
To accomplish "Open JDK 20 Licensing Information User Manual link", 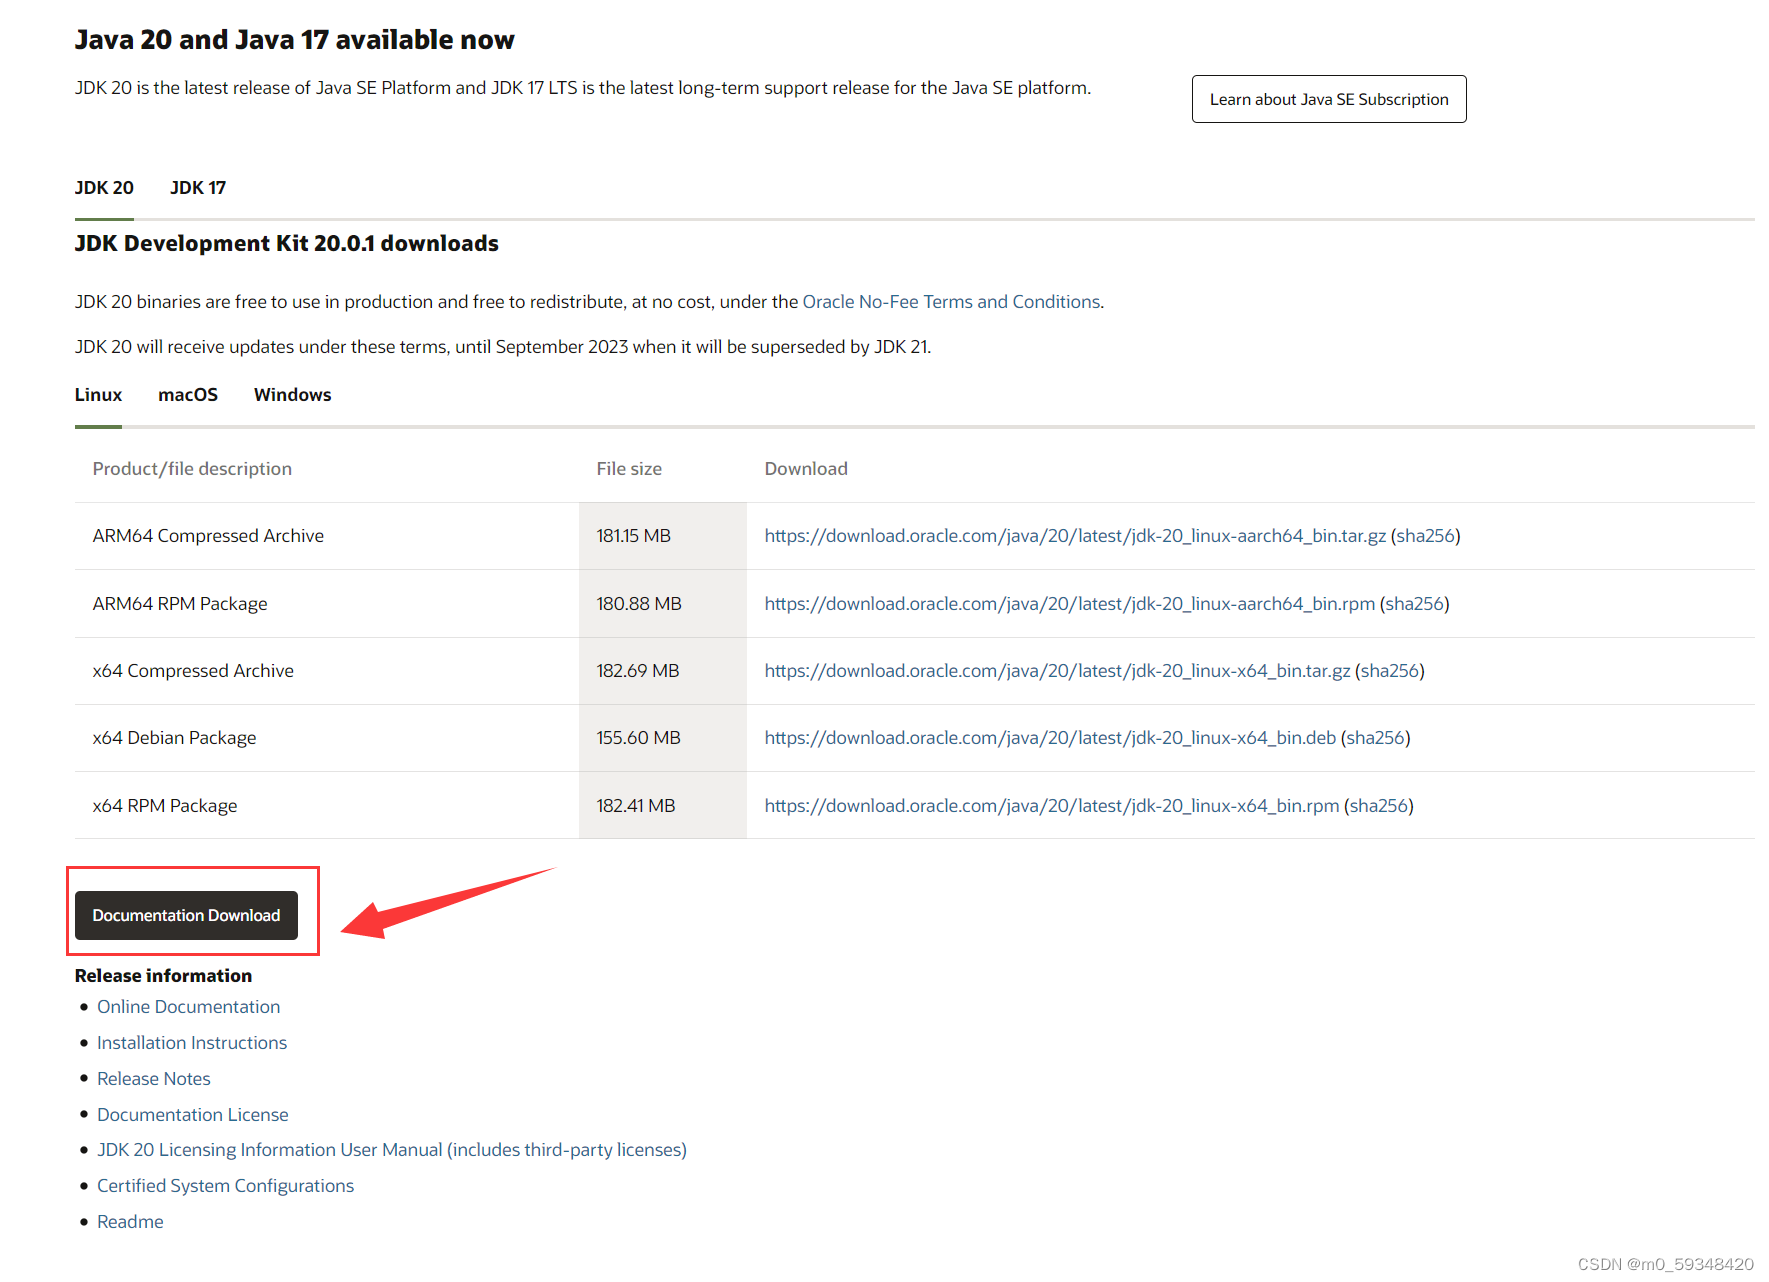I will click(x=392, y=1150).
